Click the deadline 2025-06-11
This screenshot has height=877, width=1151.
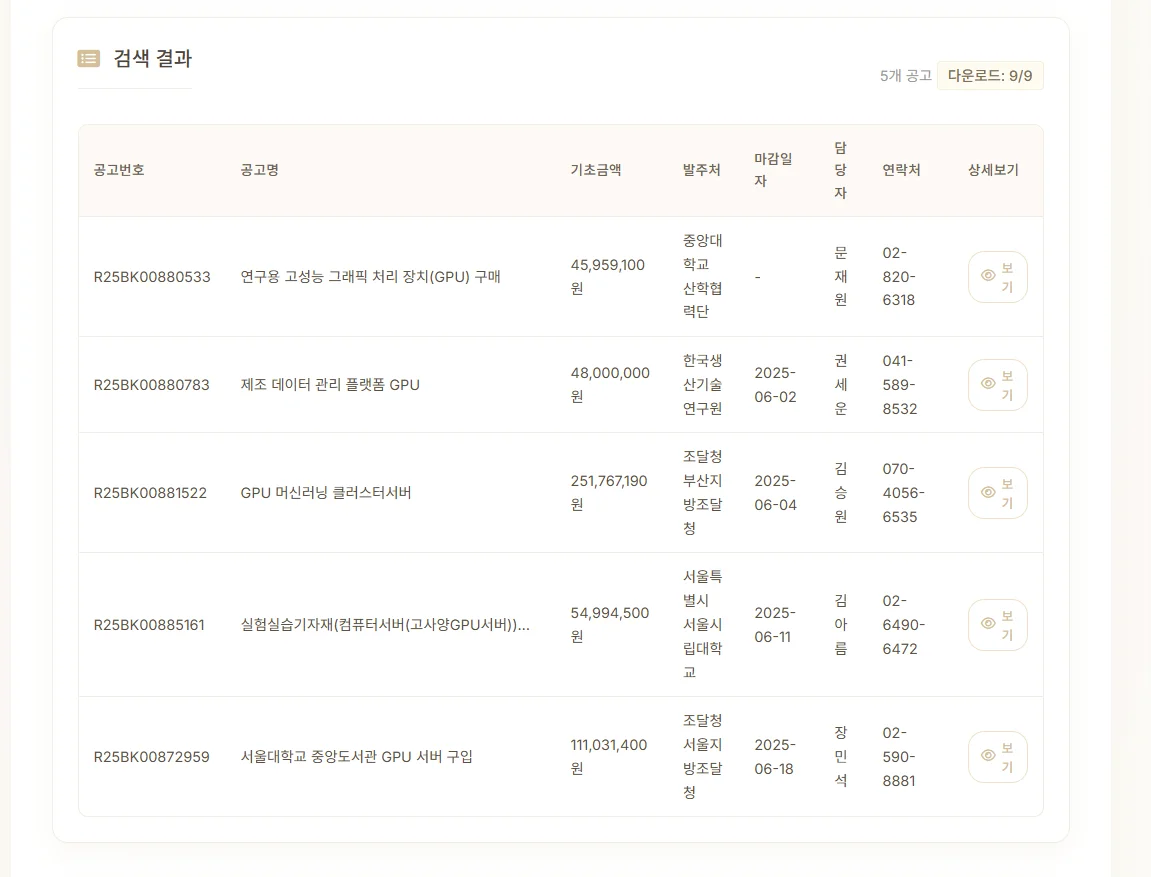pos(775,625)
